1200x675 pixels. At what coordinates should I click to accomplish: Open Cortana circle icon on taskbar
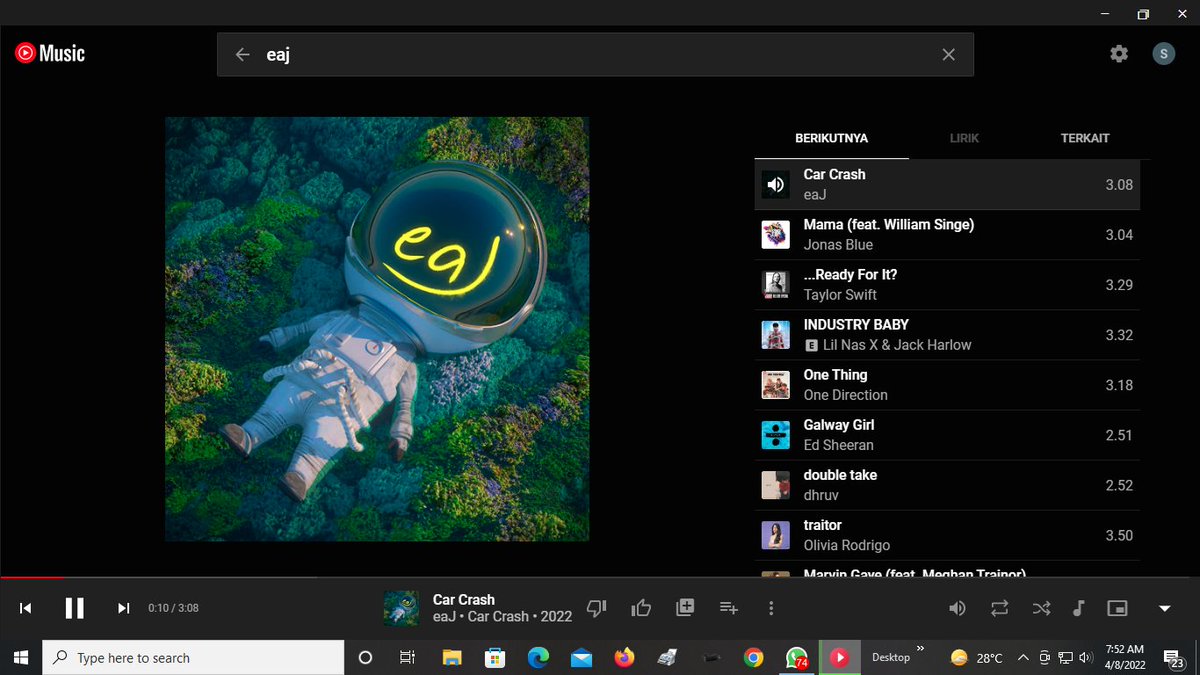[x=365, y=657]
